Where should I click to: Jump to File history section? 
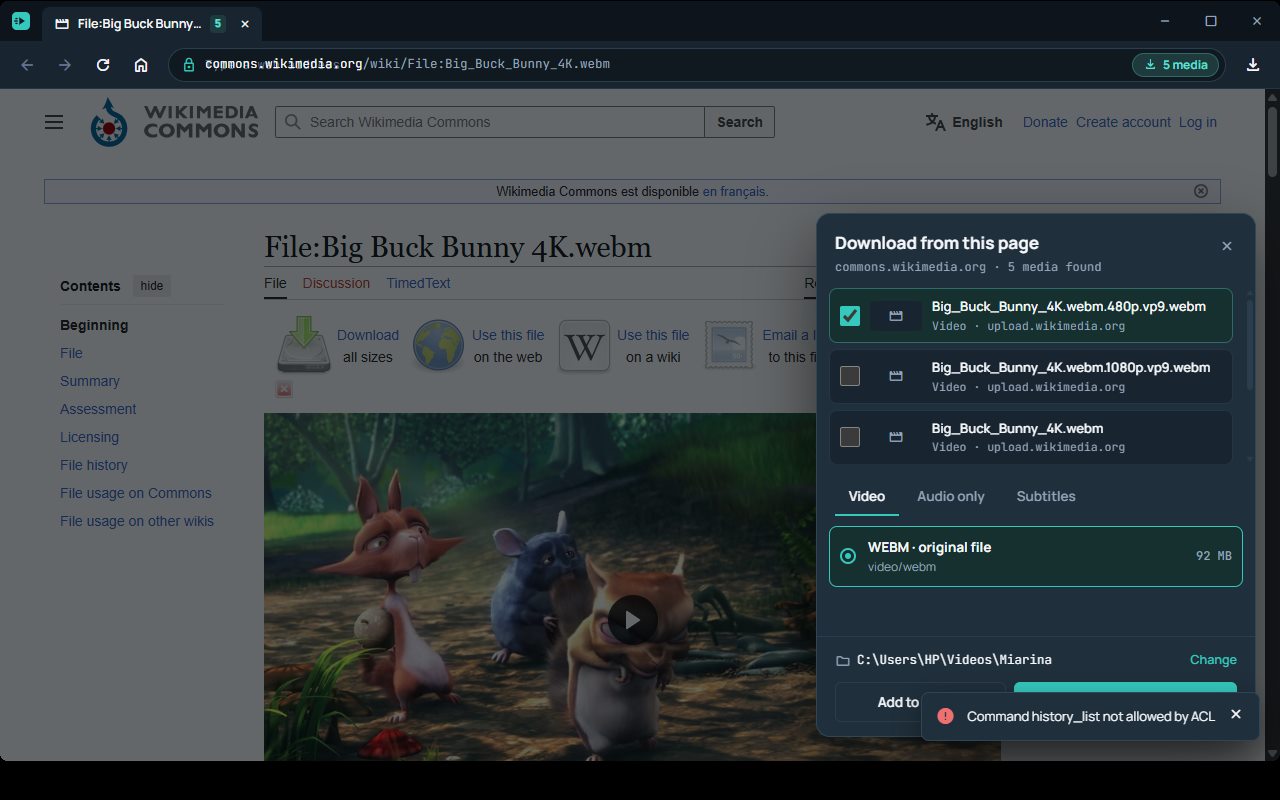[x=94, y=465]
